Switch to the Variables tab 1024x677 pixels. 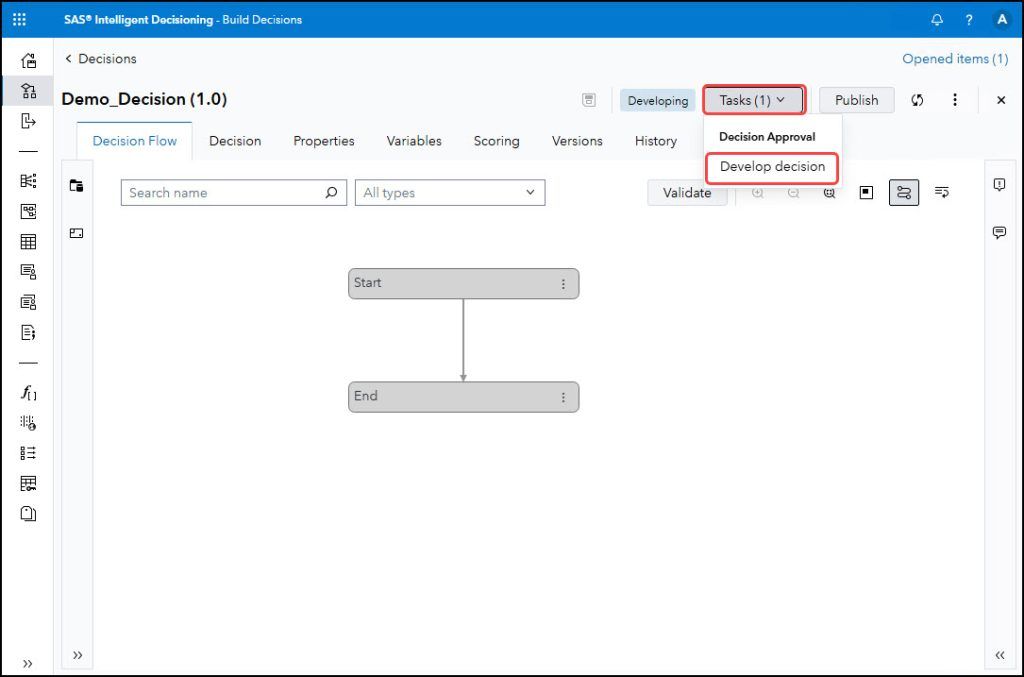pos(413,141)
